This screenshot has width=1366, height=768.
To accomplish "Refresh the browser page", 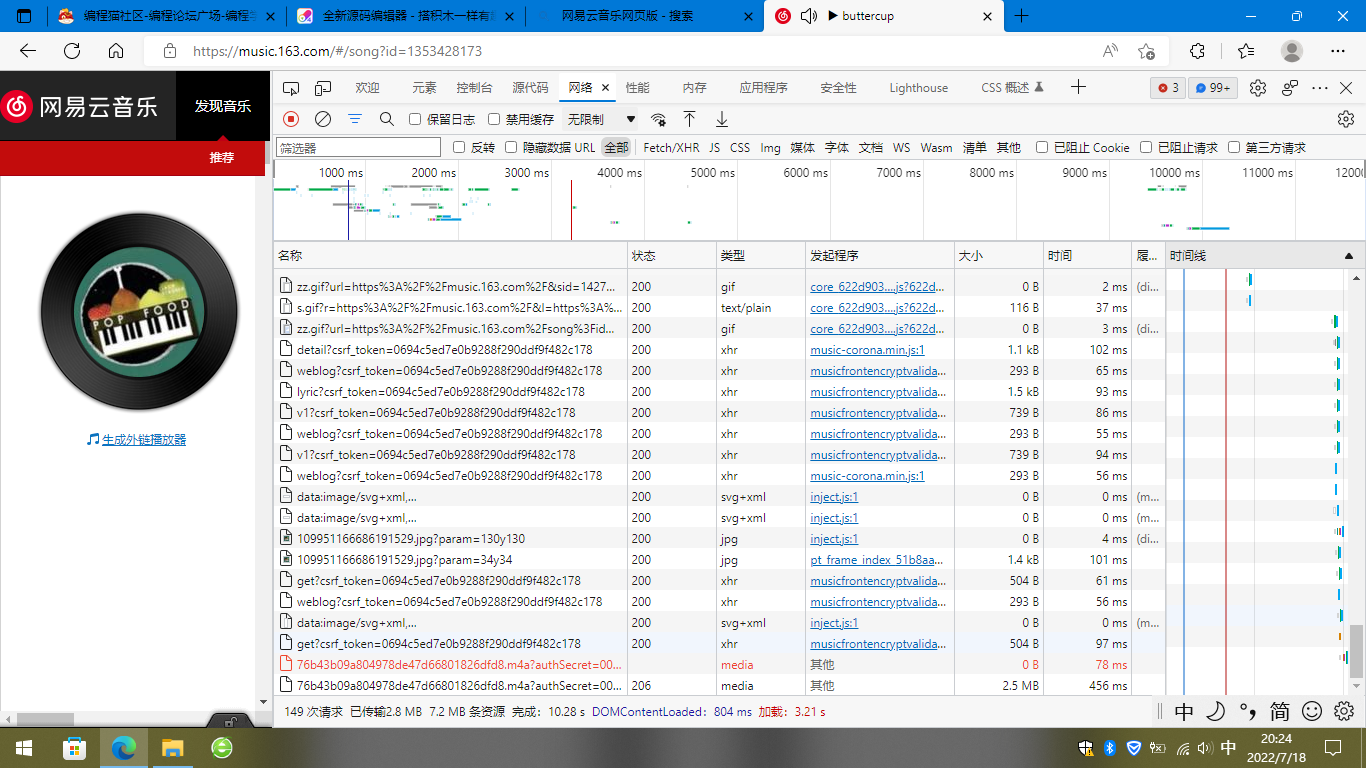I will click(72, 51).
